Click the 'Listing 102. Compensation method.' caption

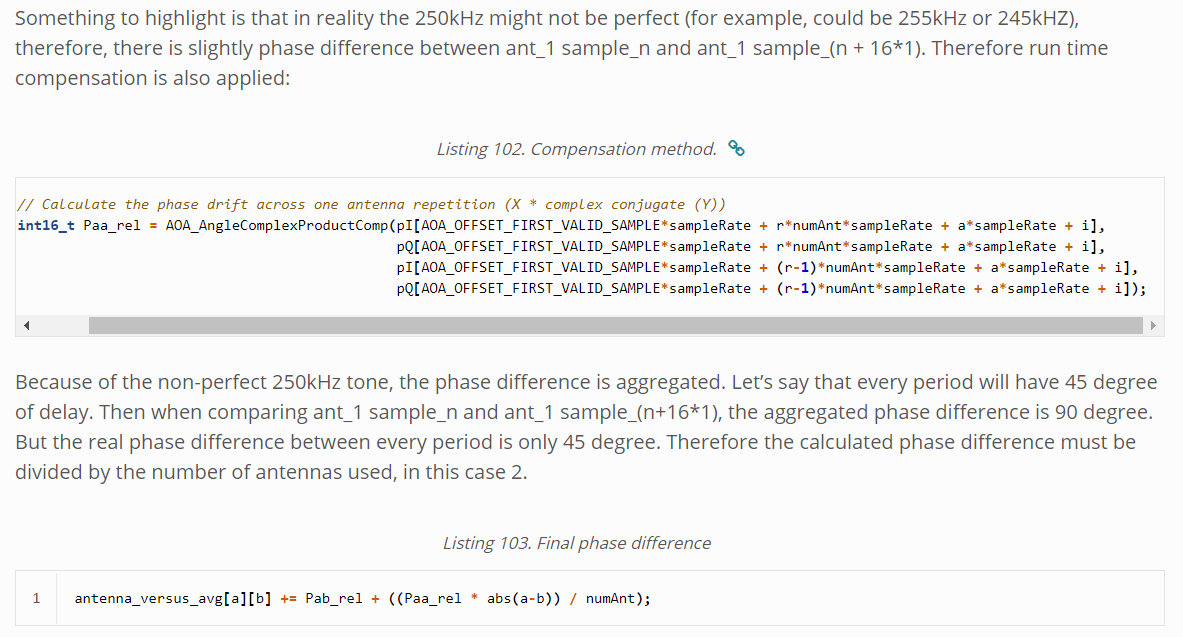coord(576,149)
